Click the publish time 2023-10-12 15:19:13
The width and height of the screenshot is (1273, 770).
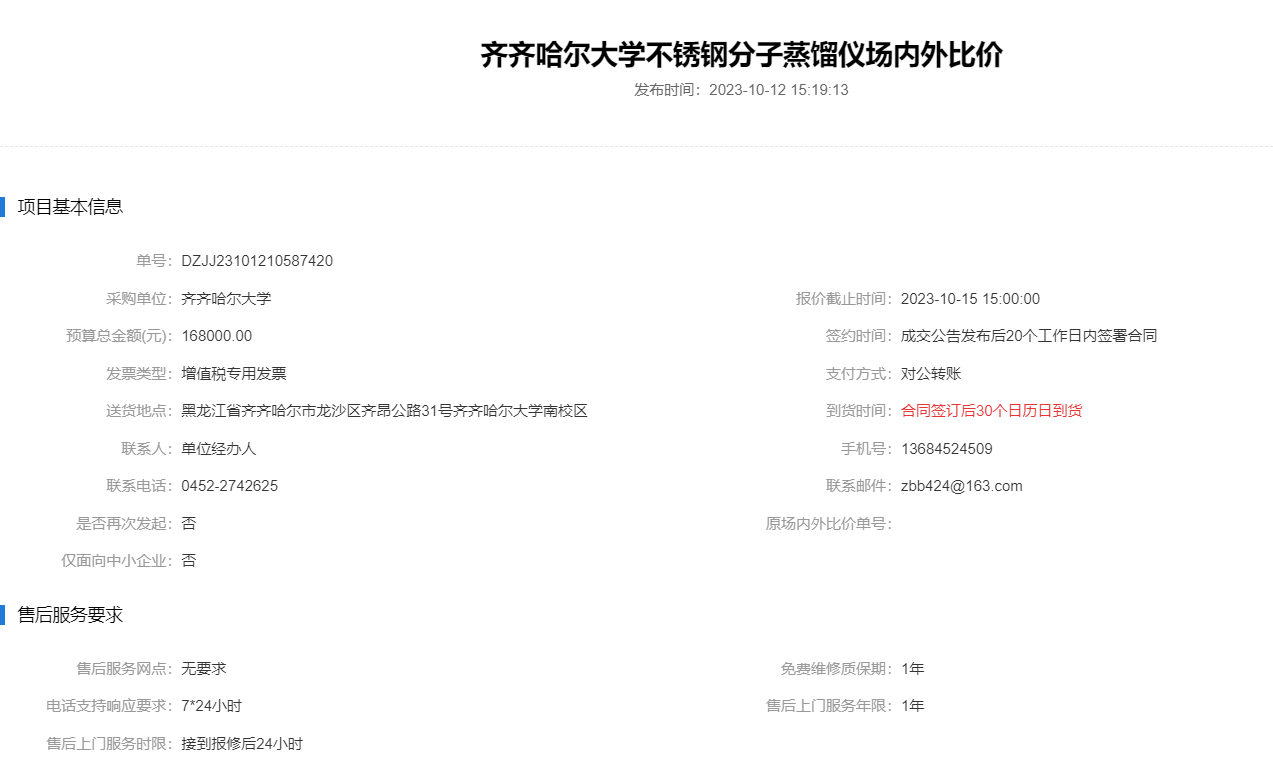click(x=778, y=90)
